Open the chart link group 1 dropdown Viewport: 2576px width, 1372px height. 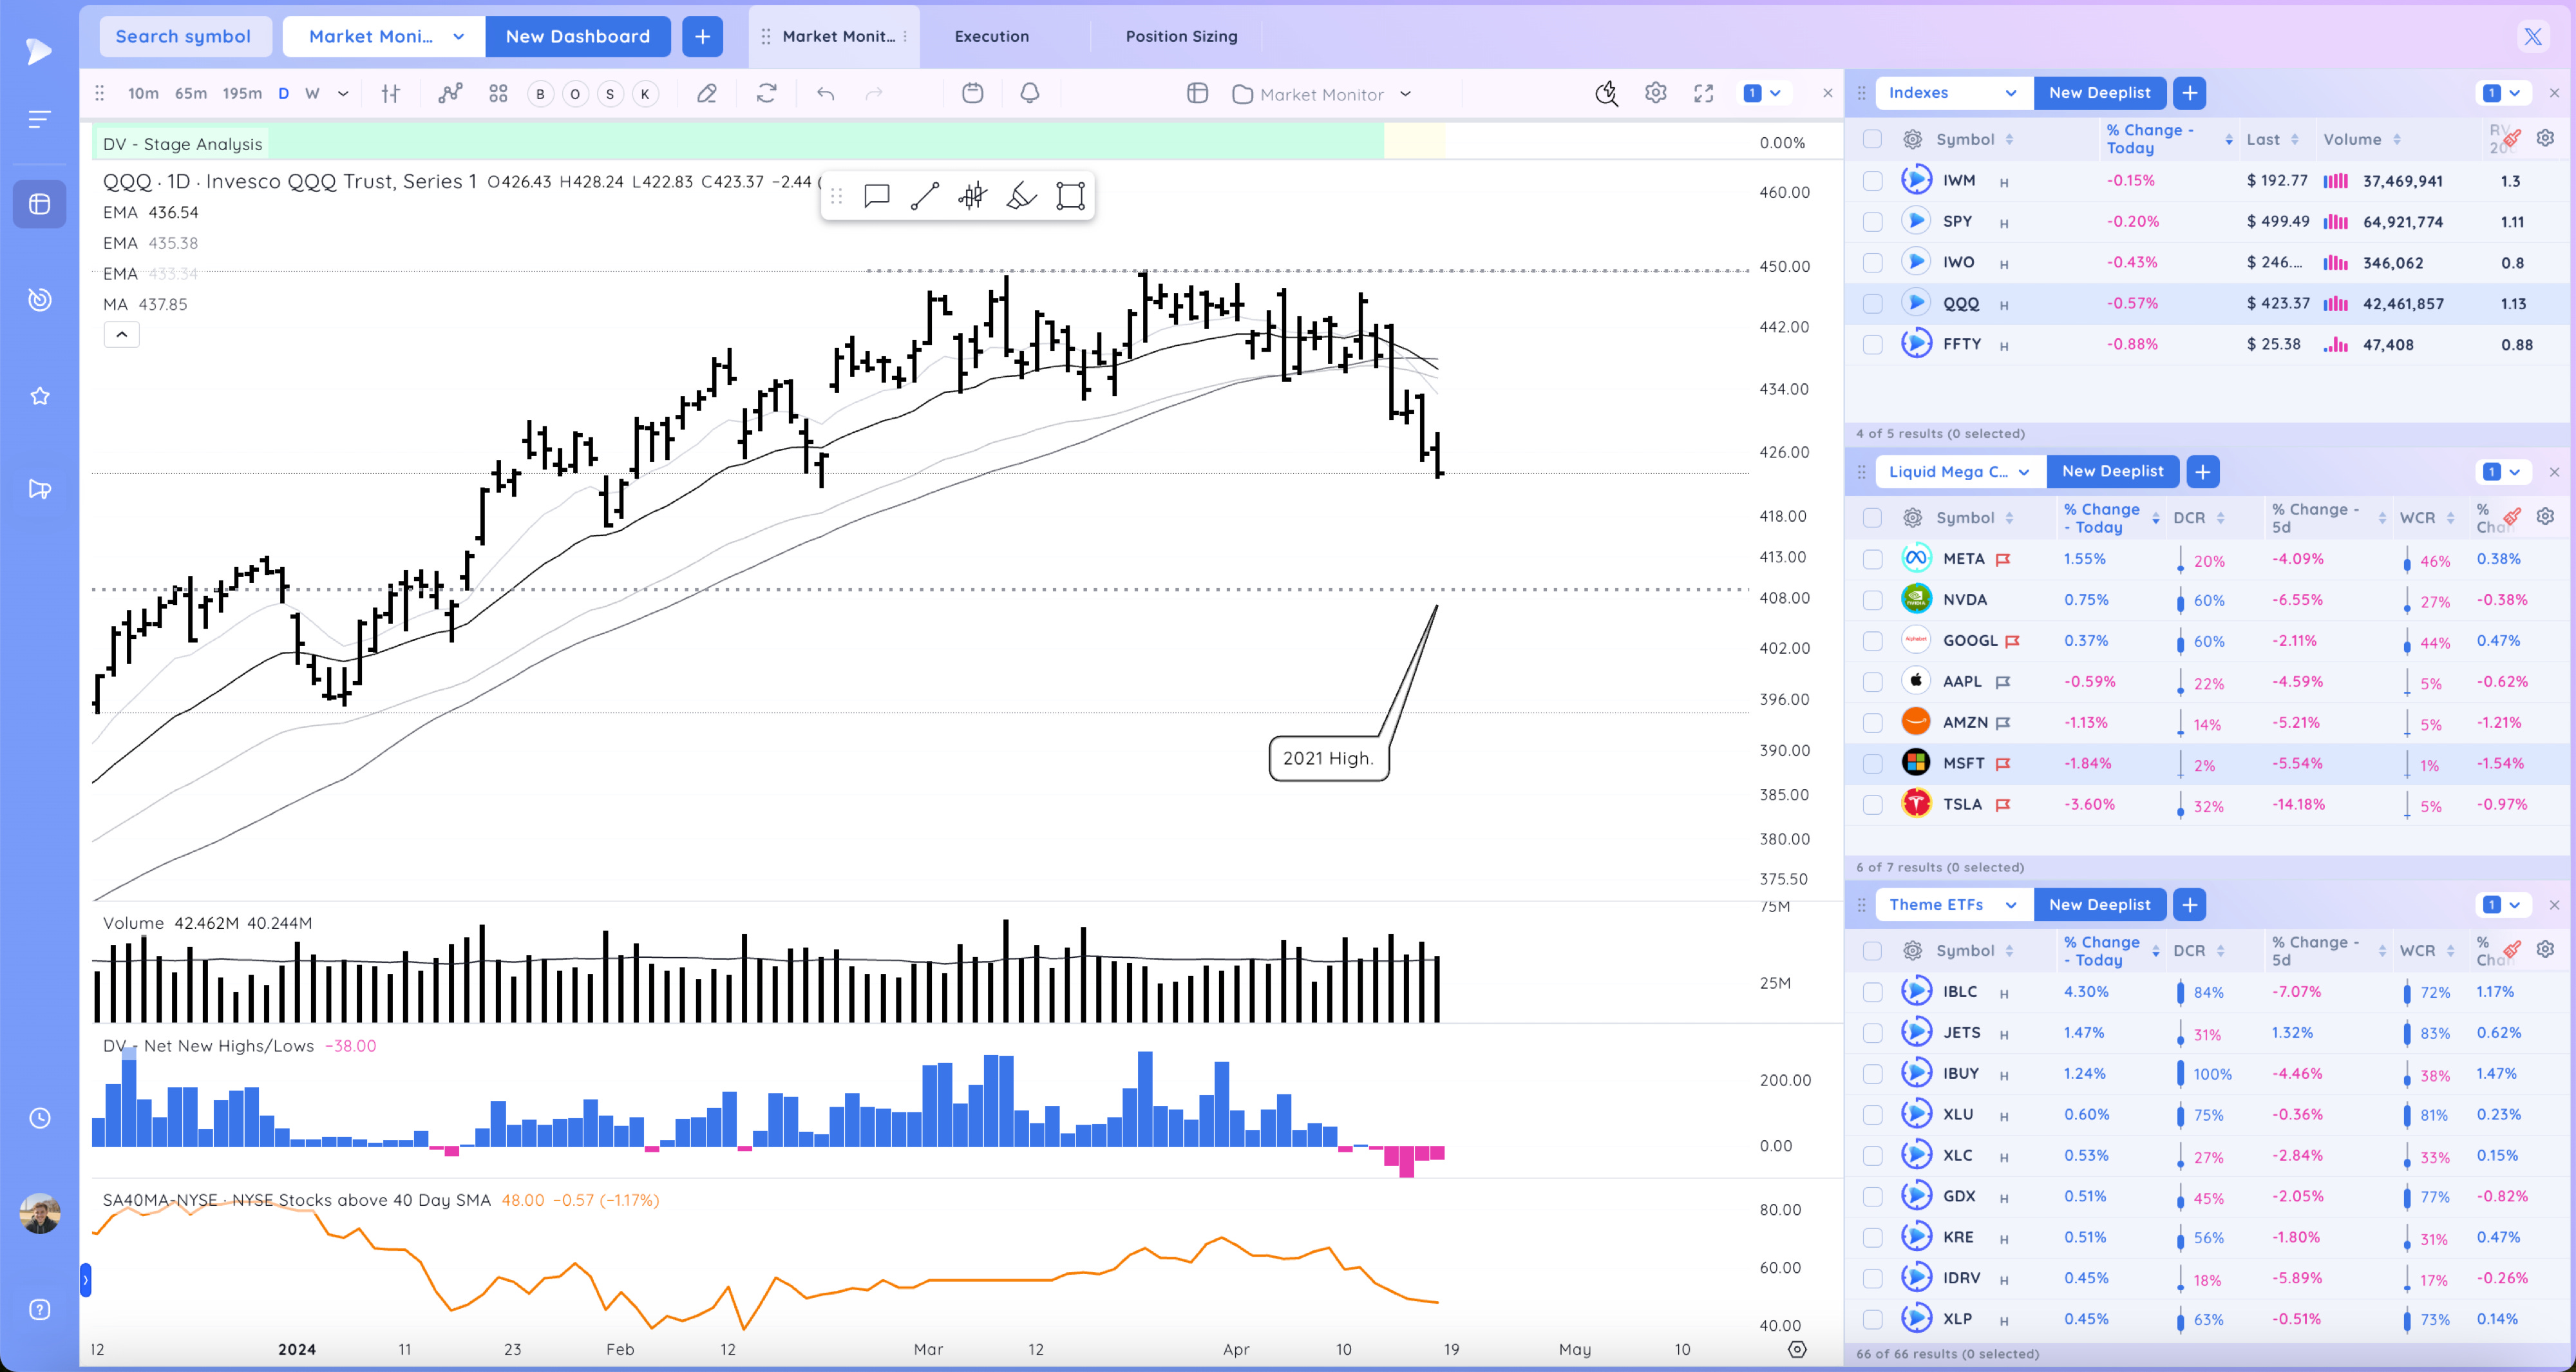pyautogui.click(x=1762, y=93)
